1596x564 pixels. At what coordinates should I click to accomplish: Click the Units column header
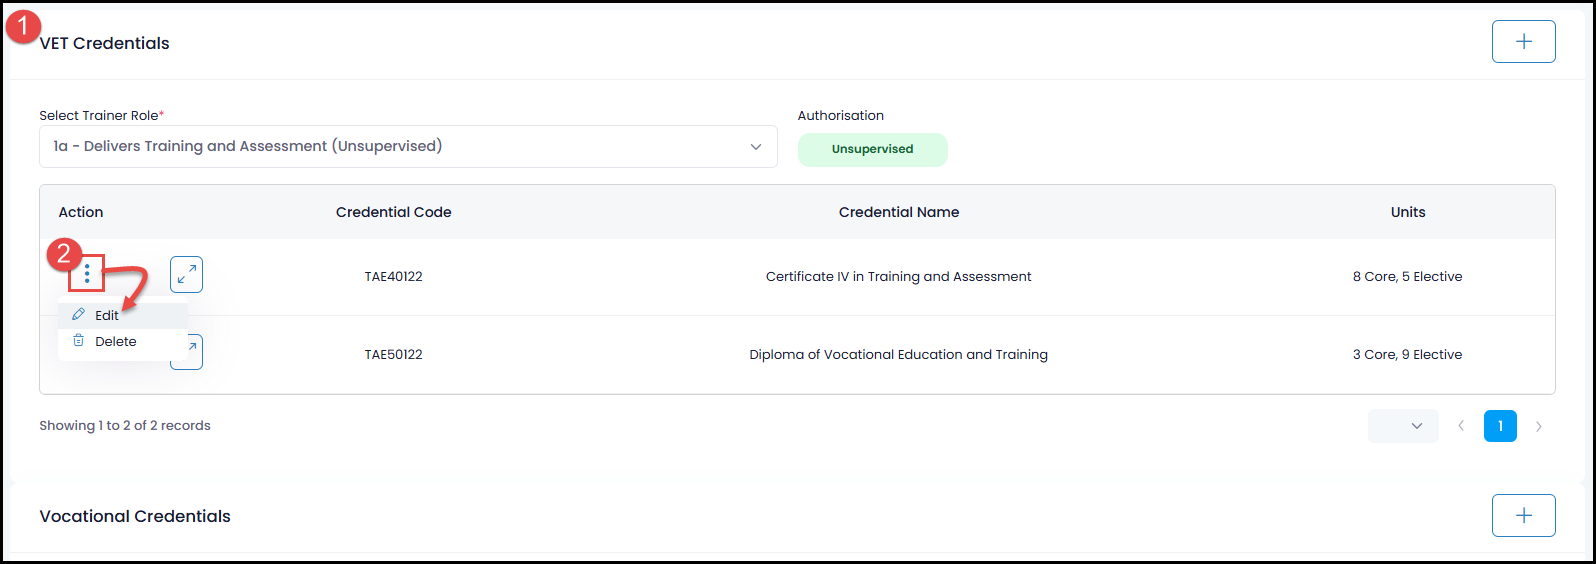pyautogui.click(x=1408, y=212)
